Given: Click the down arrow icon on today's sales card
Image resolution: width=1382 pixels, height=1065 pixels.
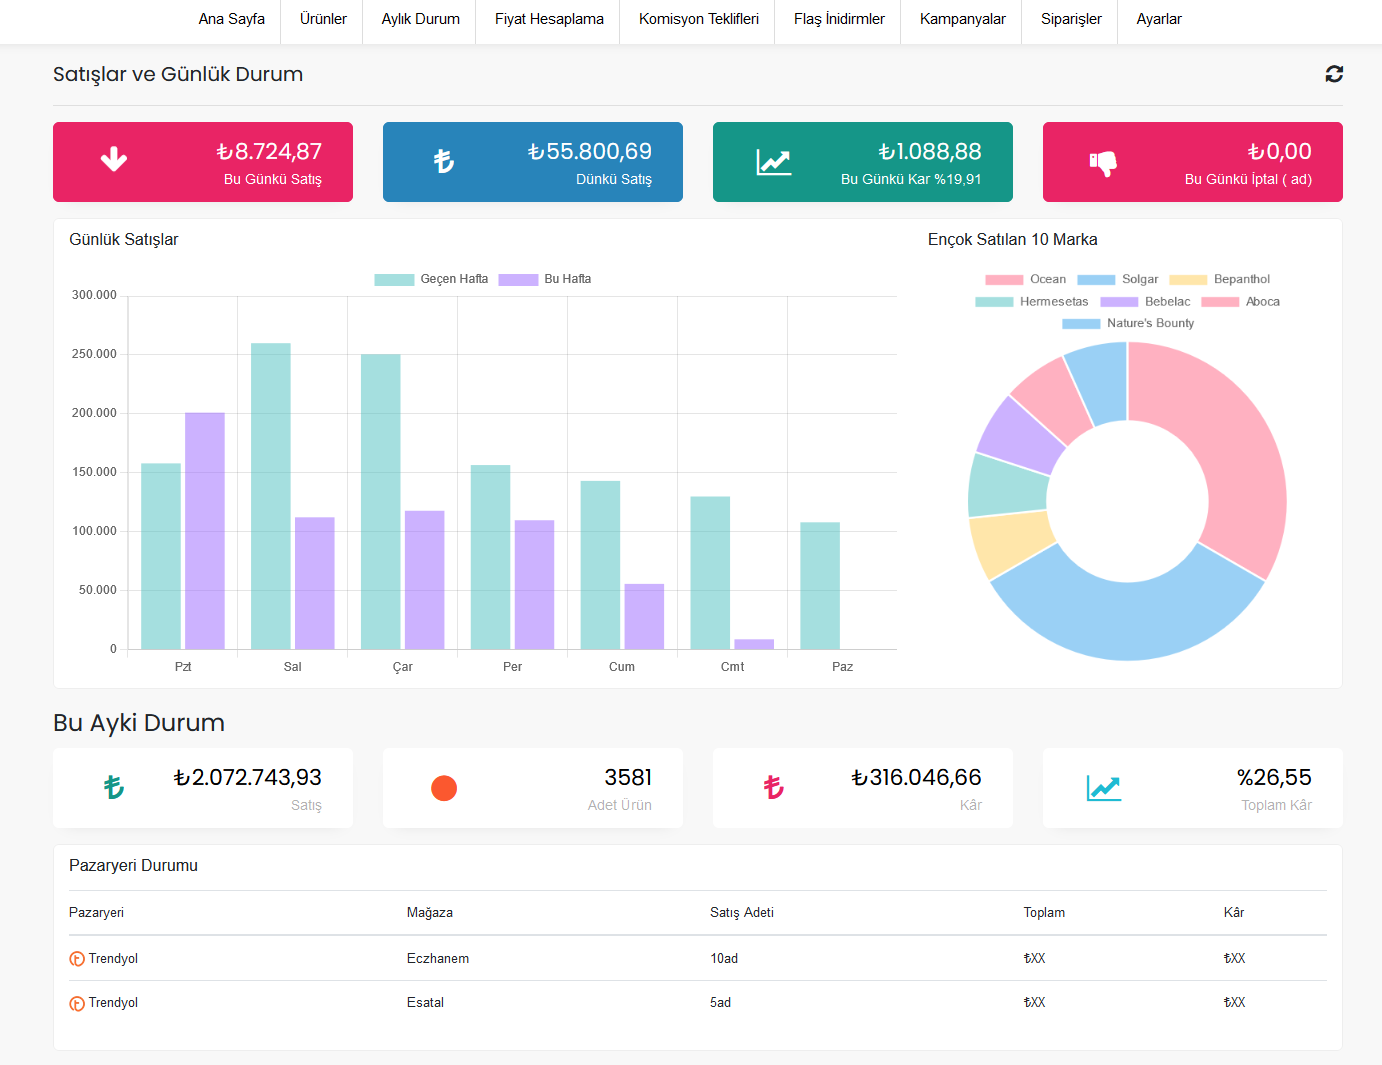Looking at the screenshot, I should pyautogui.click(x=114, y=160).
